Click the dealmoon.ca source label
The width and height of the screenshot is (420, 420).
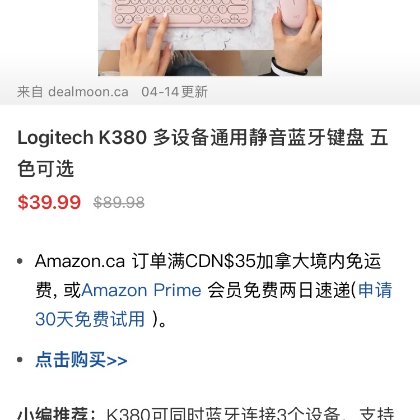point(88,92)
